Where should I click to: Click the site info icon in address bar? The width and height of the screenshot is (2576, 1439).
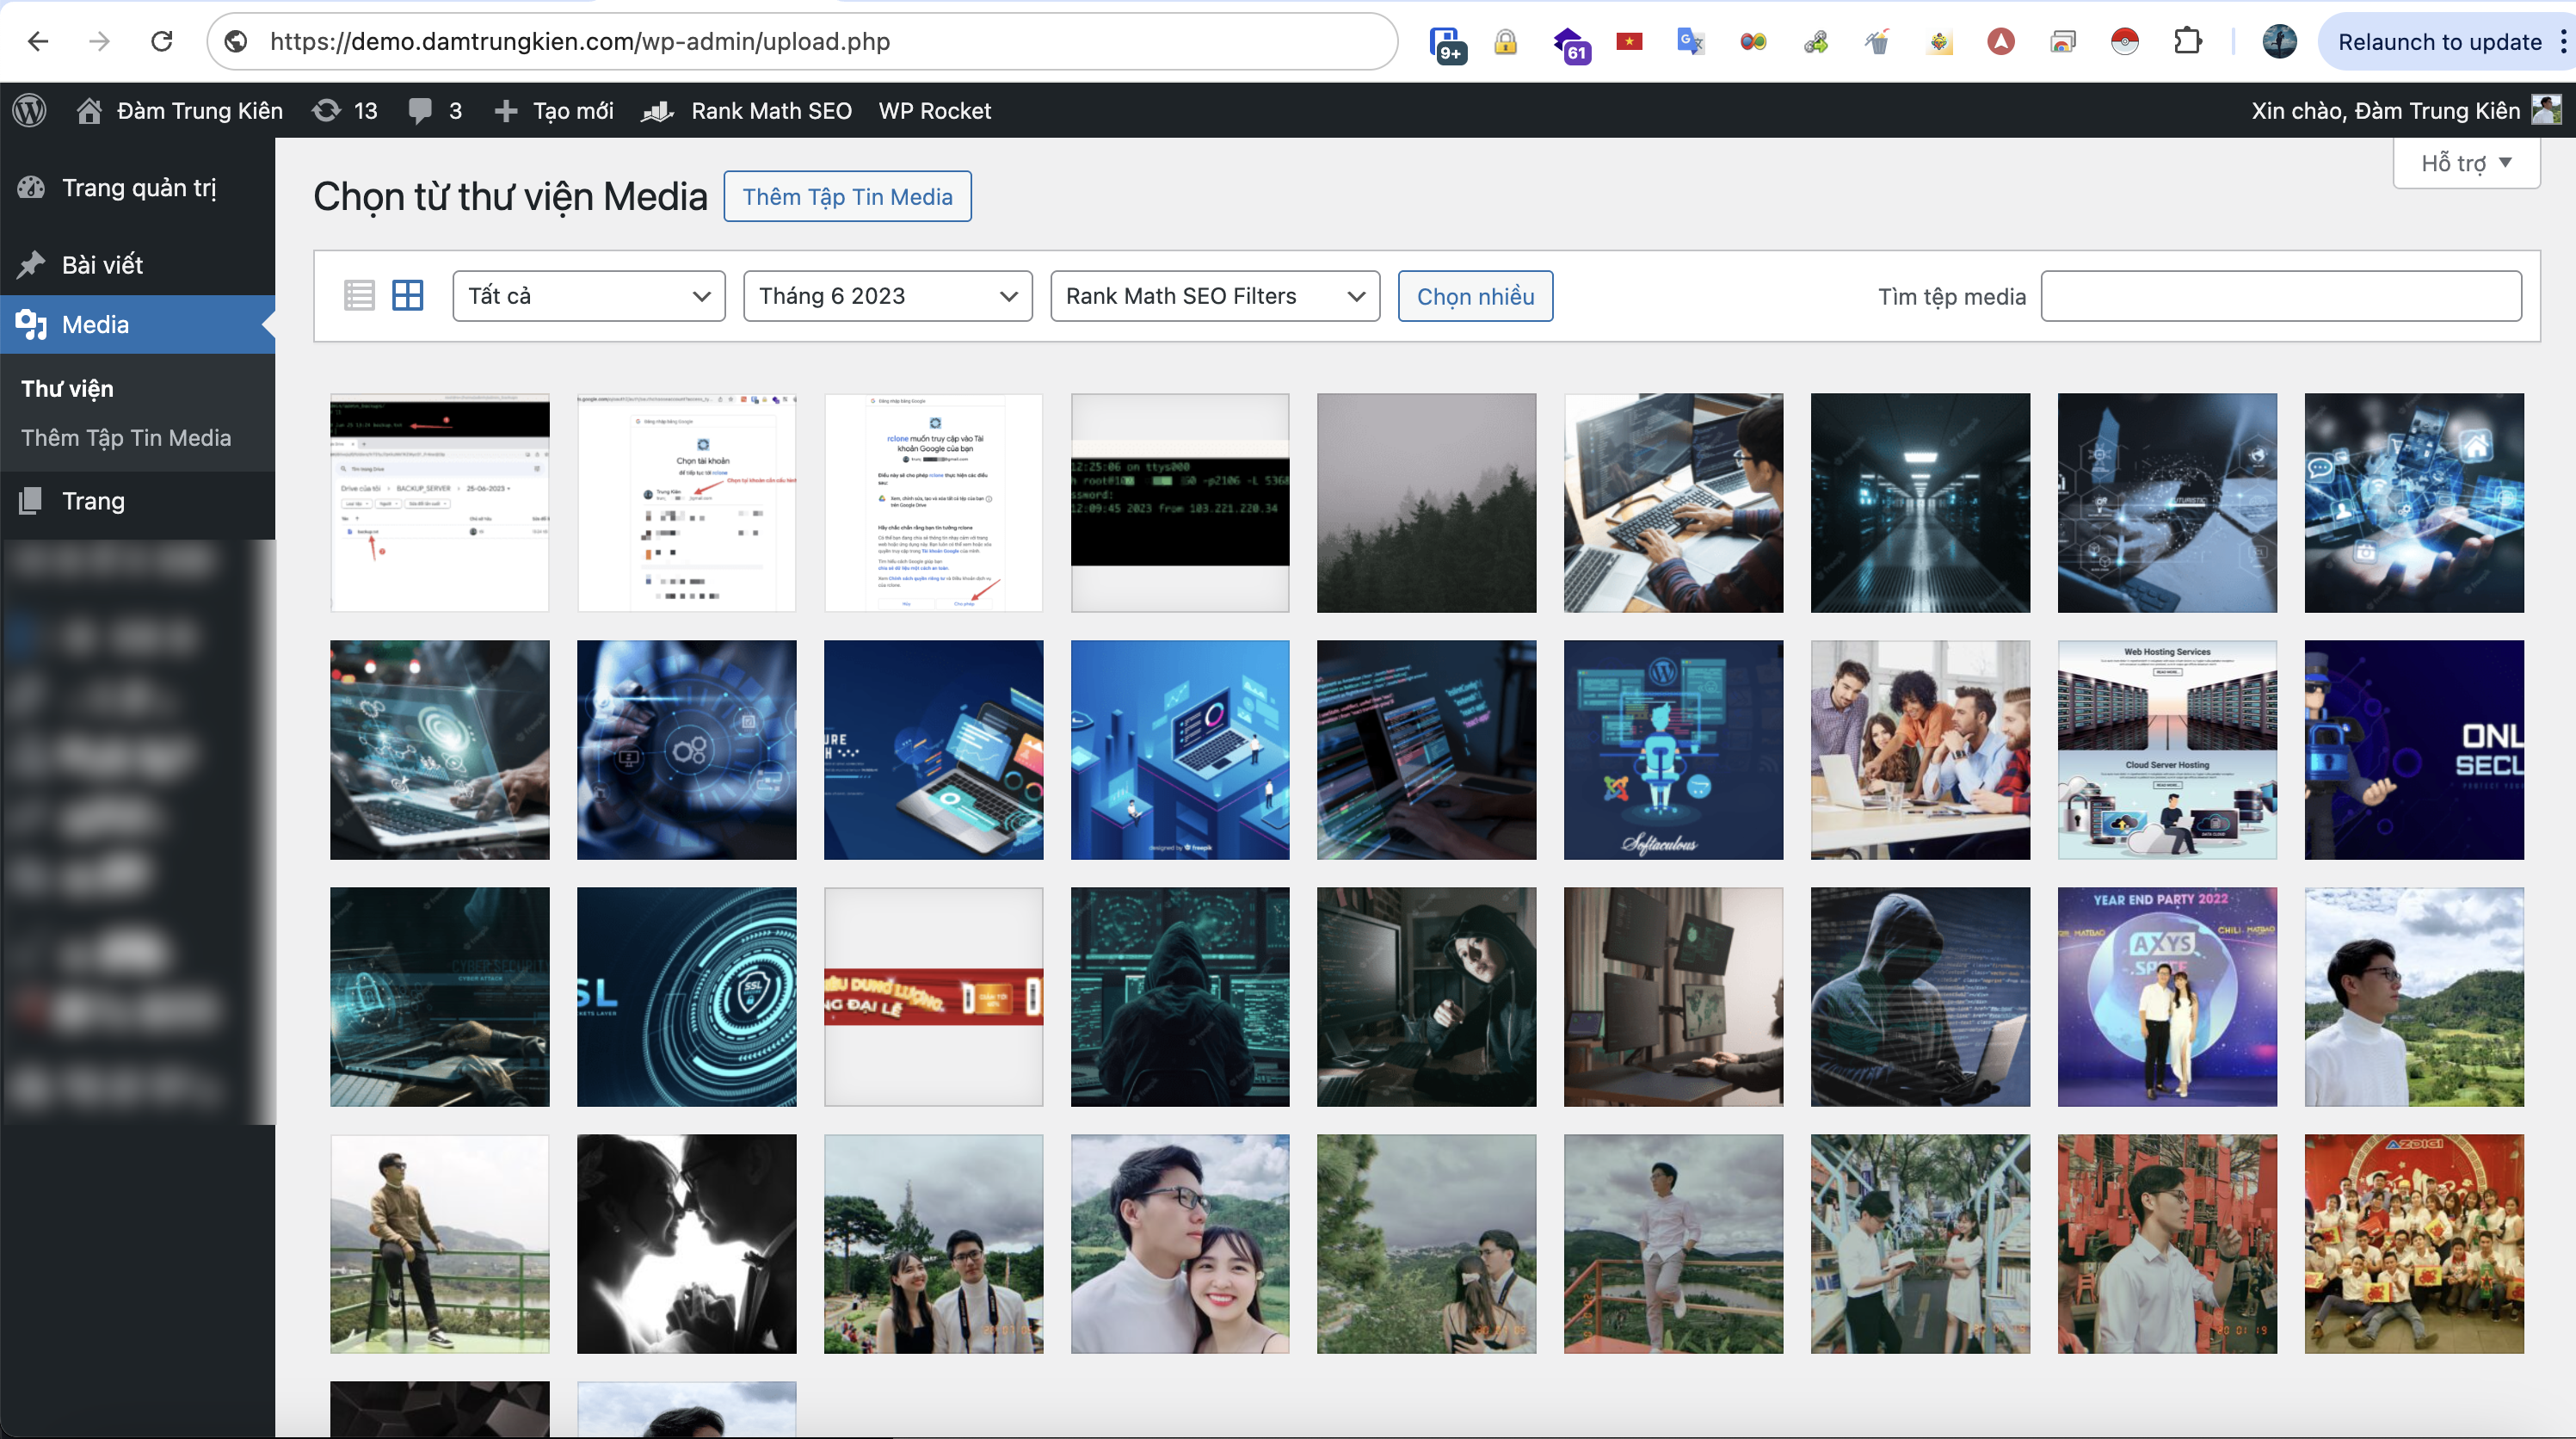click(236, 41)
